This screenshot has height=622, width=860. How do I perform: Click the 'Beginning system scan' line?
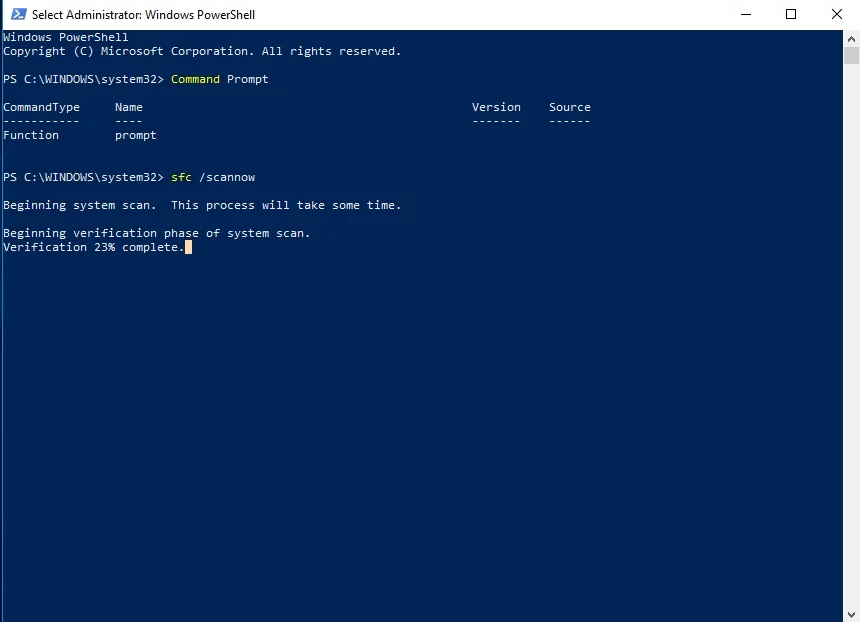pyautogui.click(x=202, y=205)
